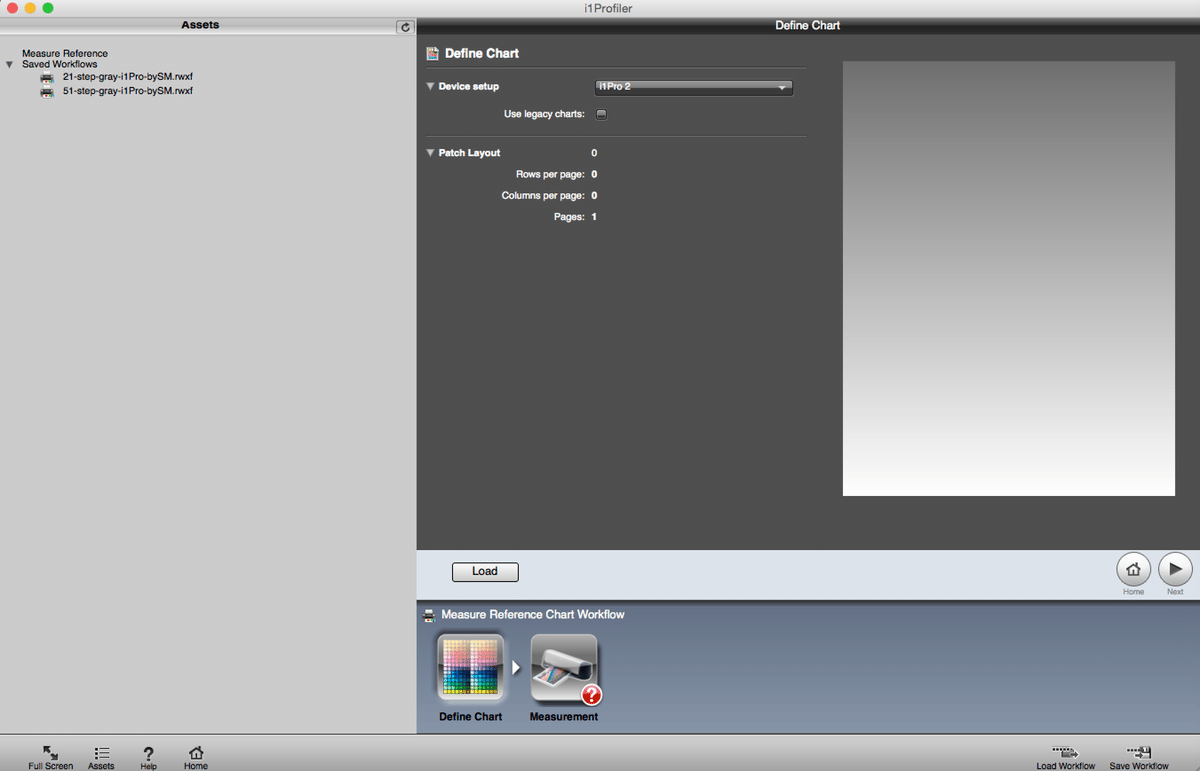Select Measure Reference in Assets
This screenshot has width=1200, height=771.
tap(65, 54)
